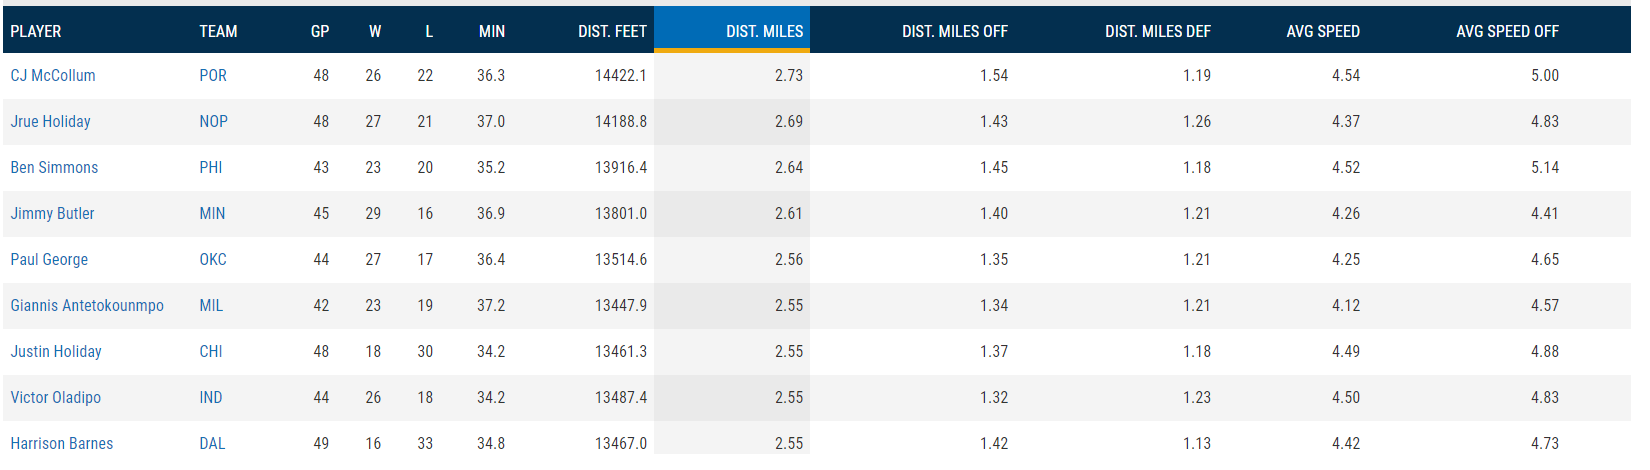This screenshot has width=1650, height=470.
Task: Open CJ McCollum player link
Action: [53, 76]
